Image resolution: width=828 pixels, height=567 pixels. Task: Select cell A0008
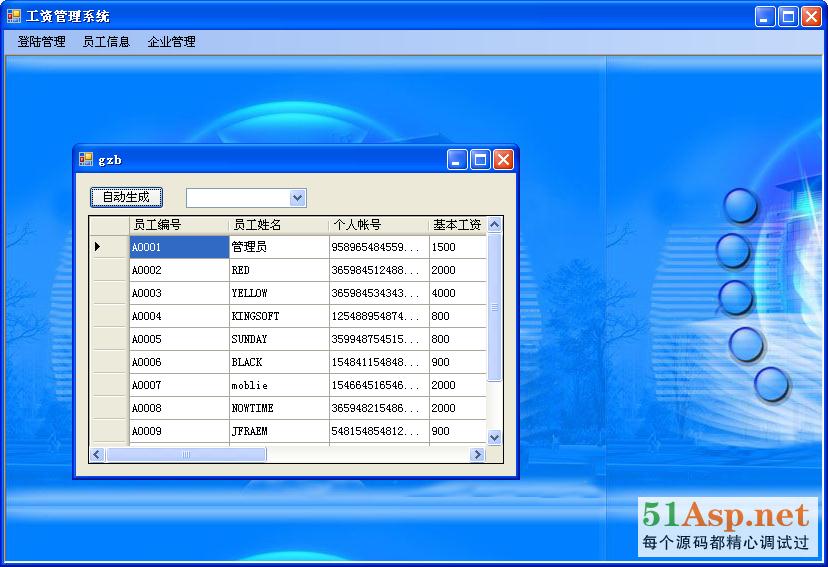click(179, 408)
